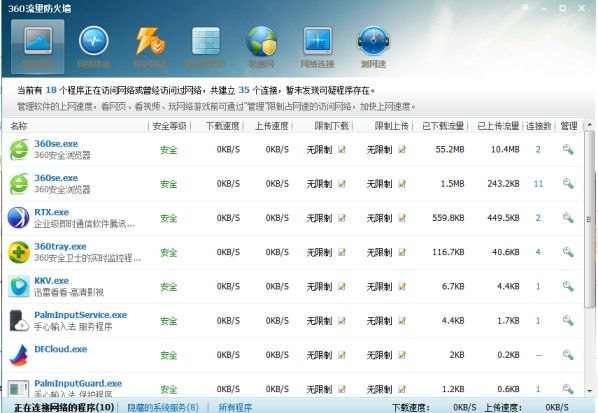This screenshot has width=598, height=413.
Task: Open the DFCloud.exe name link
Action: pyautogui.click(x=61, y=349)
